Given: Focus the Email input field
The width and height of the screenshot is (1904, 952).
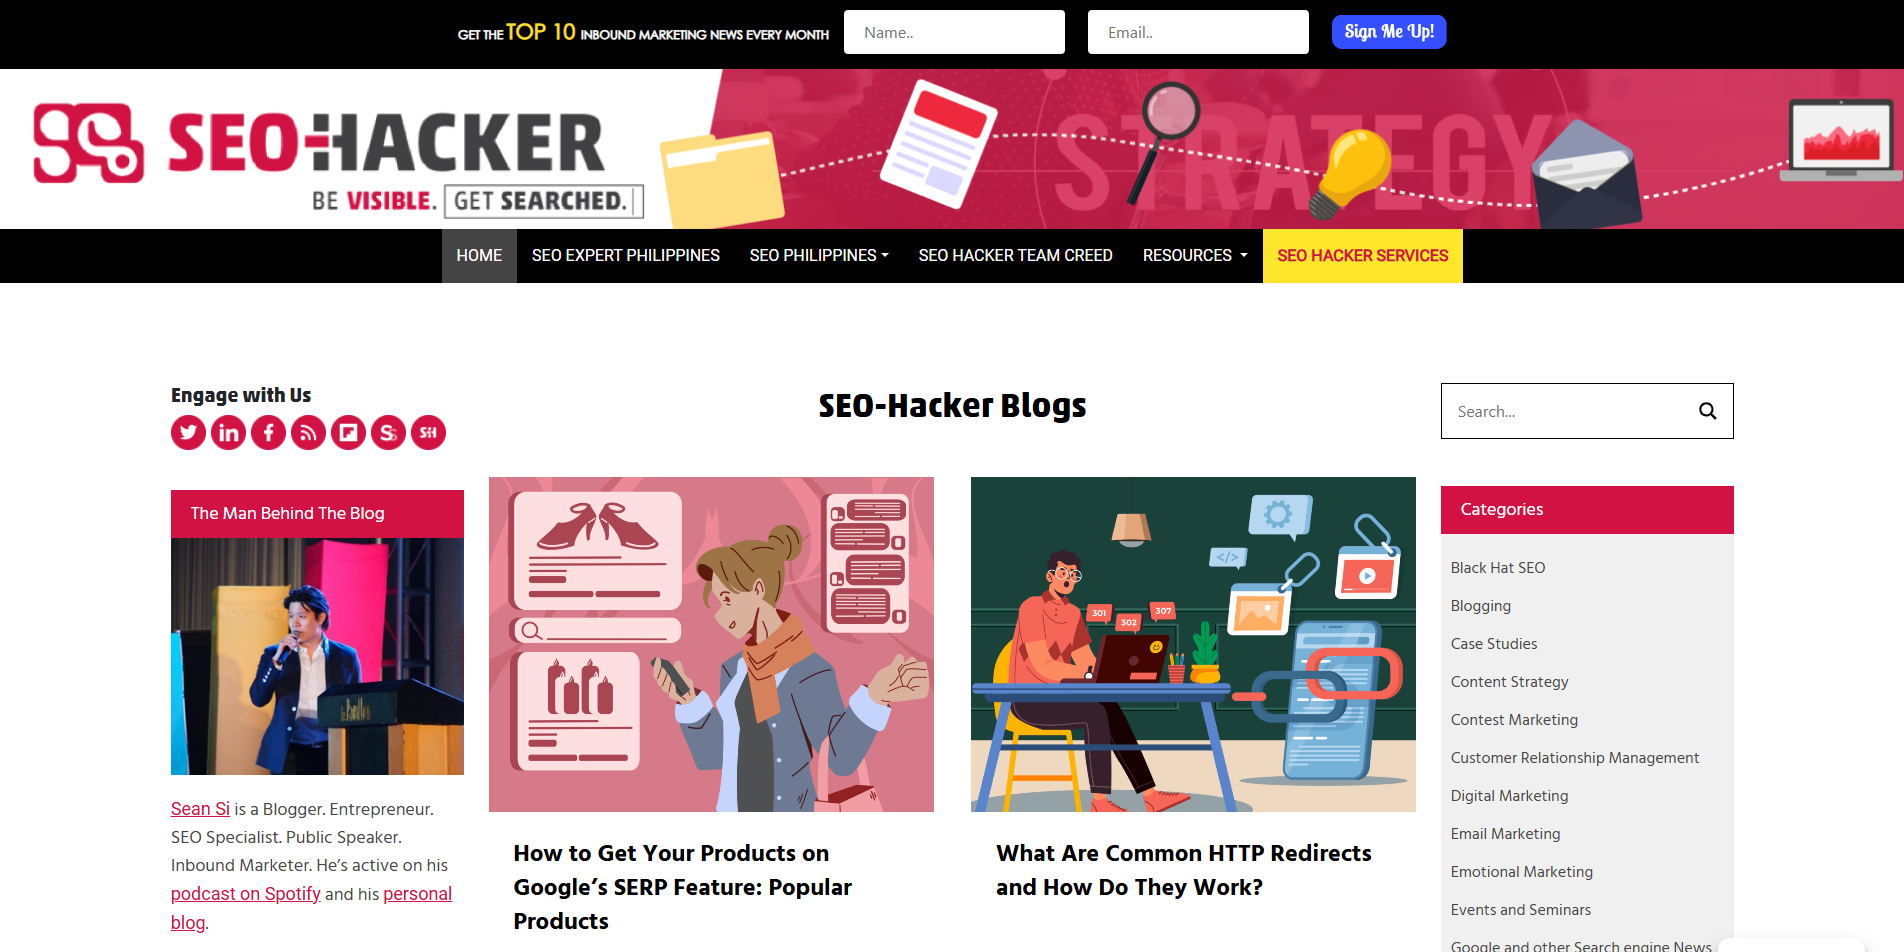Looking at the screenshot, I should click(1198, 32).
